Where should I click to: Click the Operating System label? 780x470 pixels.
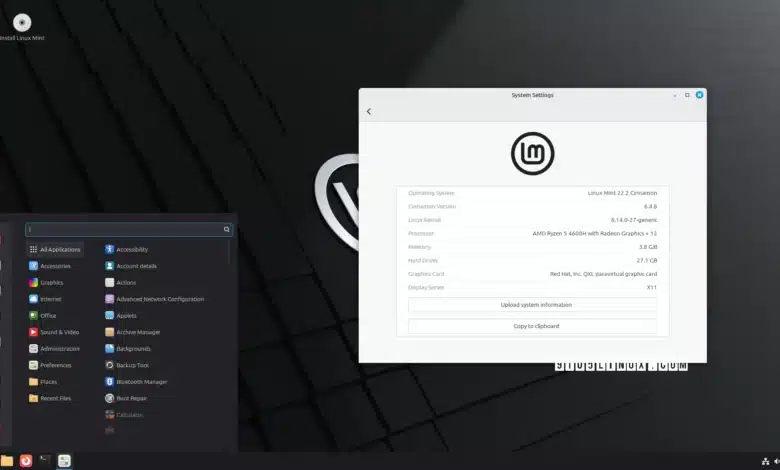point(431,193)
